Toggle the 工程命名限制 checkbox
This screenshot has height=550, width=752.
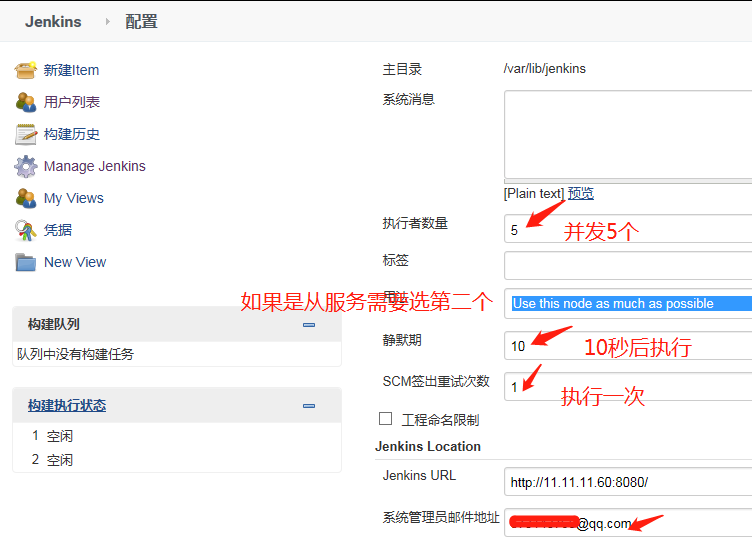tap(385, 419)
